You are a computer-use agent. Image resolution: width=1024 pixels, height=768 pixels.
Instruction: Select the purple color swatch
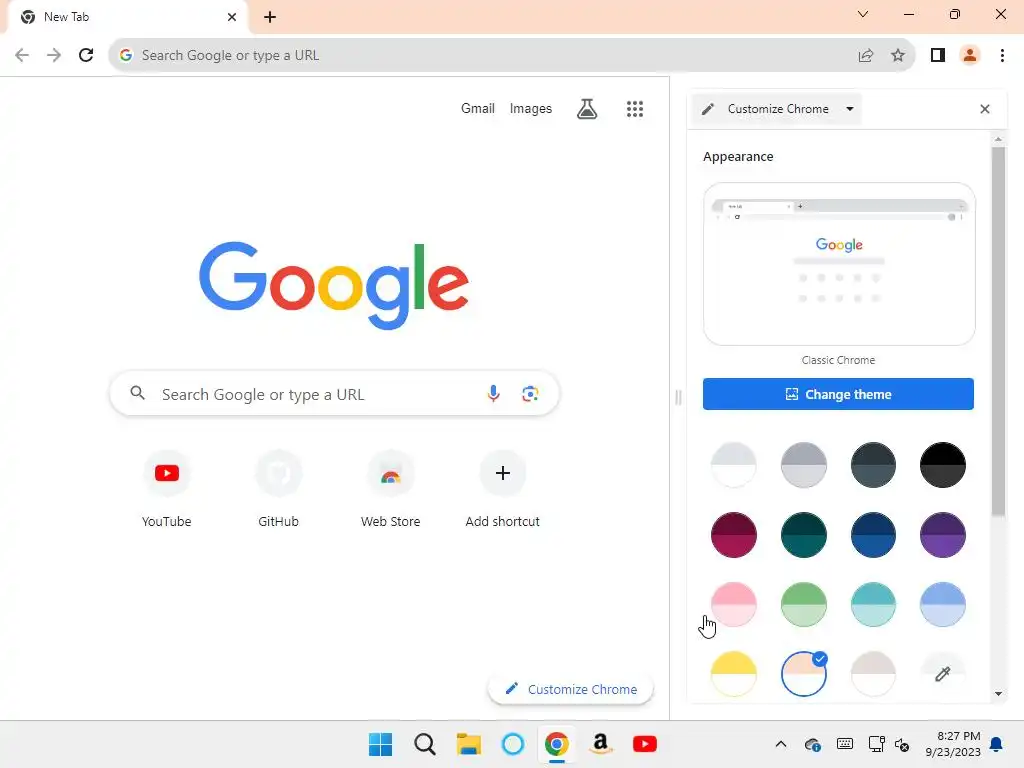[942, 535]
